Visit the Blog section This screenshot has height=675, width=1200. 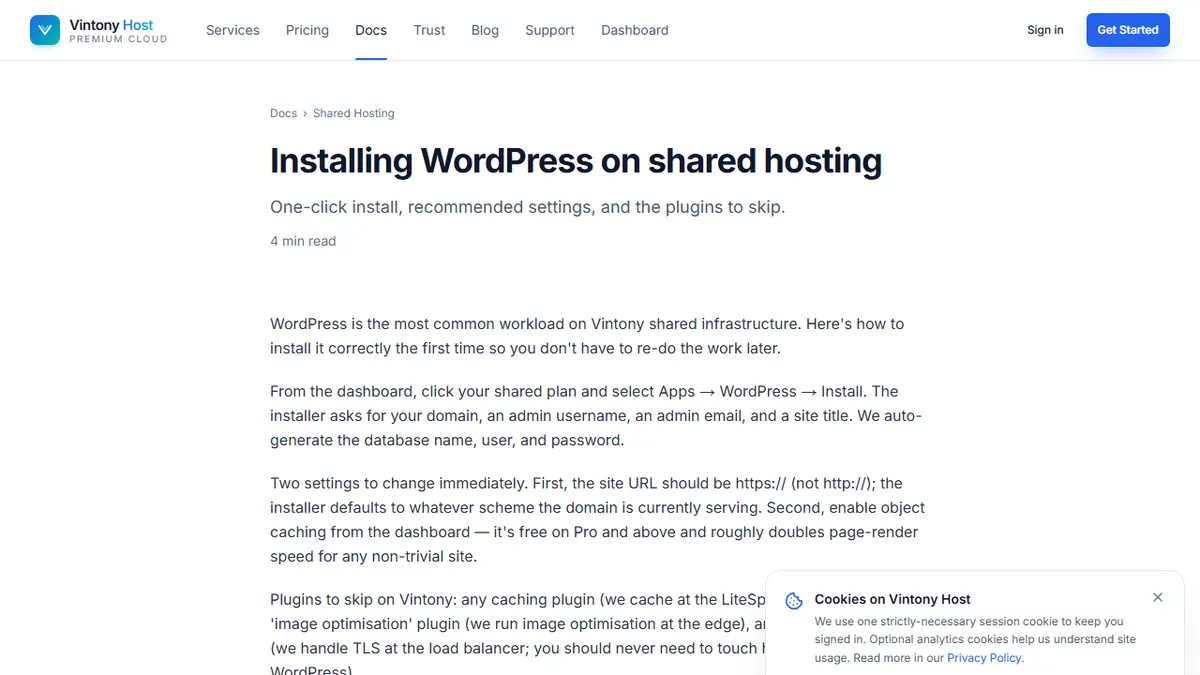tap(485, 30)
